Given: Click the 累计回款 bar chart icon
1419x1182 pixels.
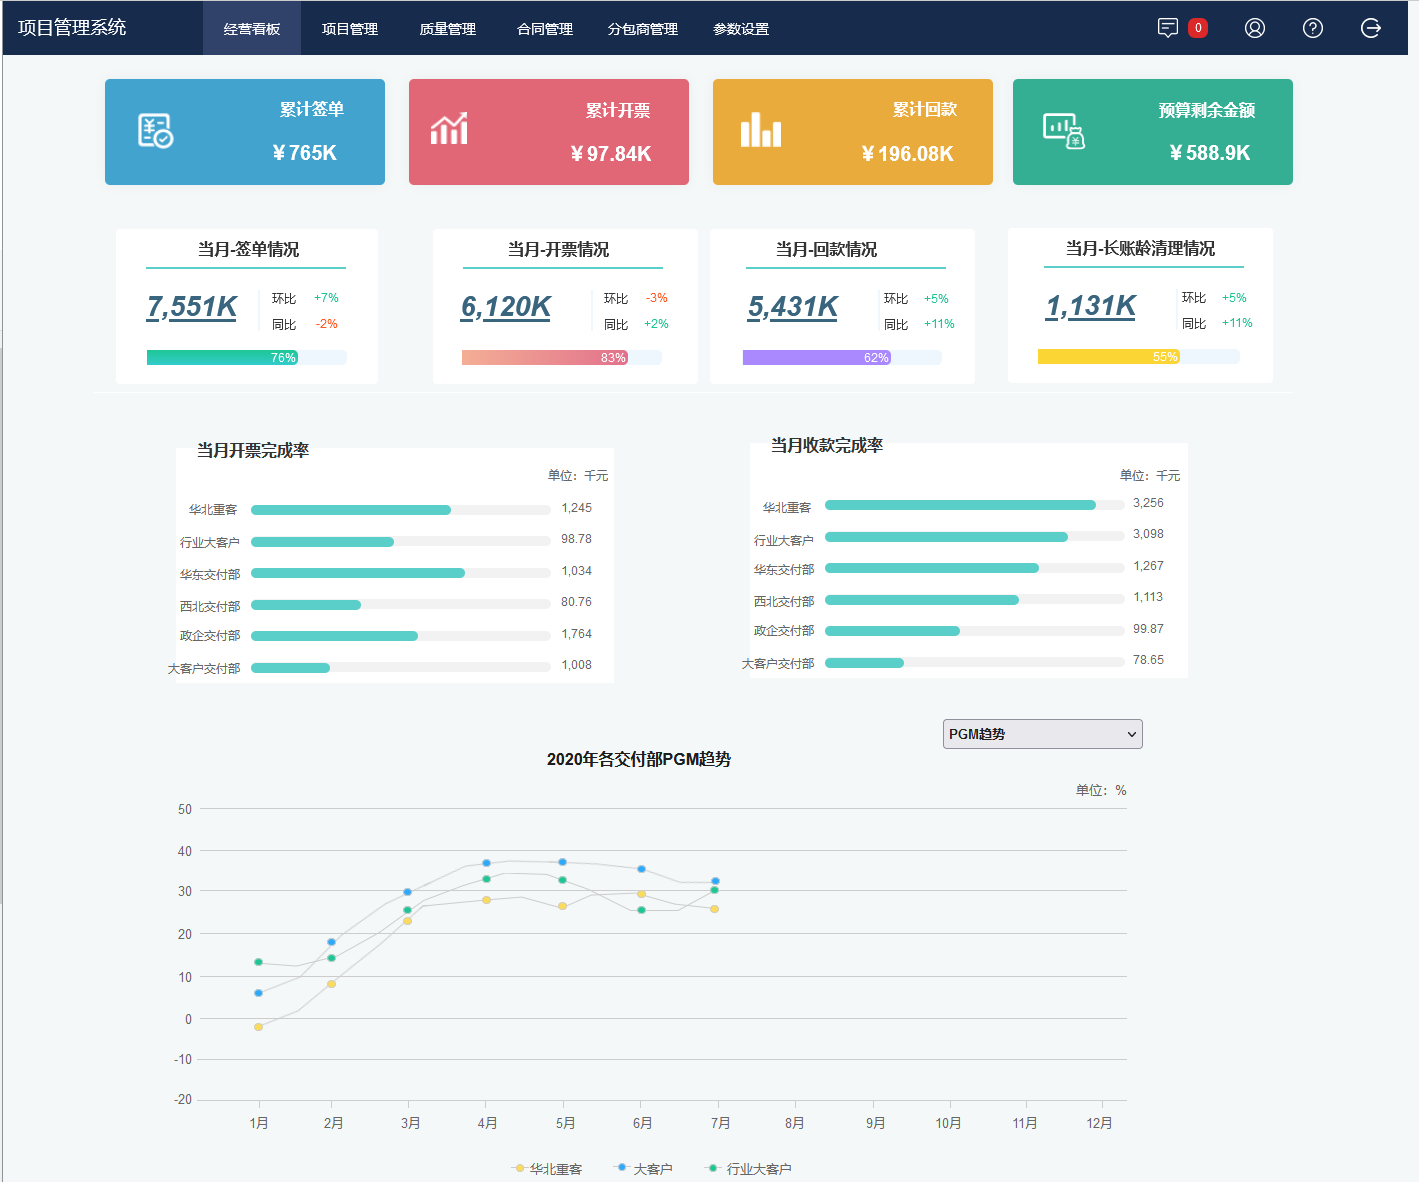Looking at the screenshot, I should click(x=761, y=130).
